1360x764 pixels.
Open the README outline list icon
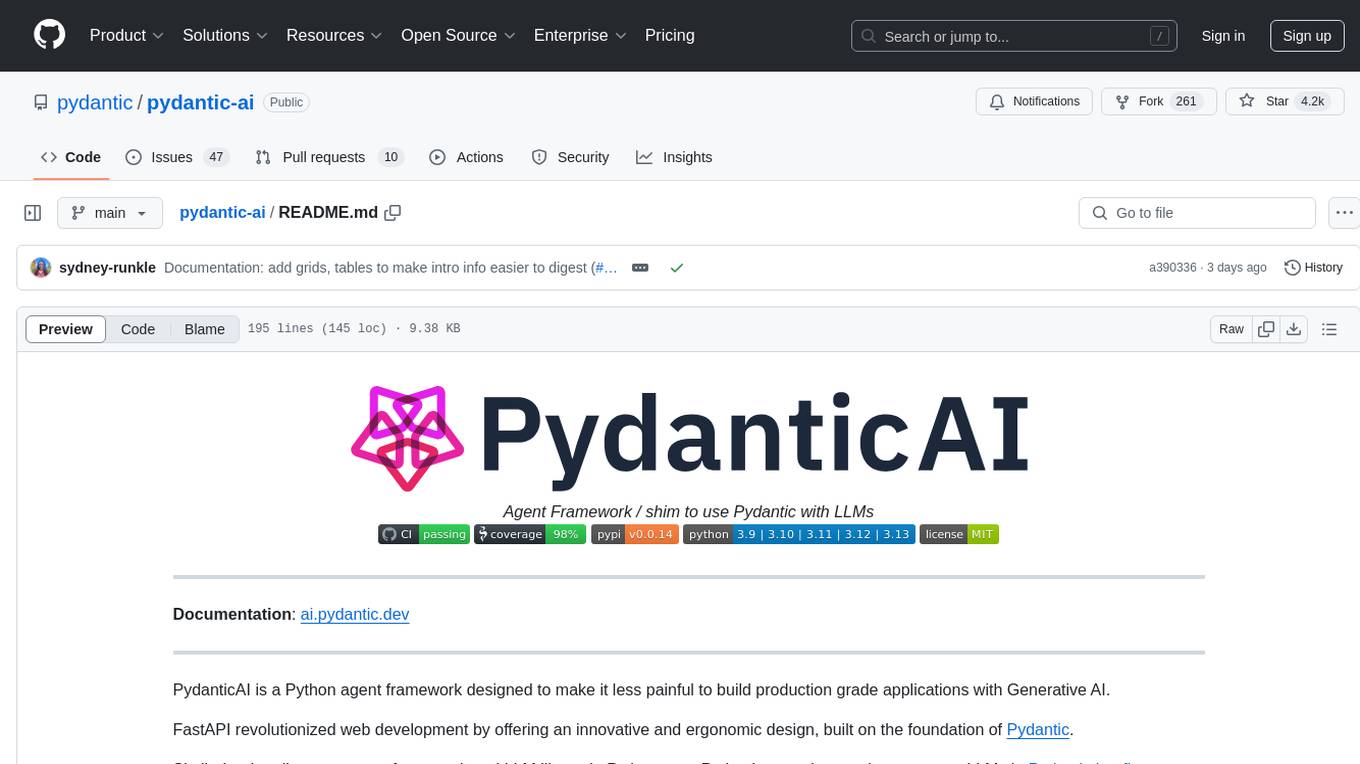tap(1329, 329)
